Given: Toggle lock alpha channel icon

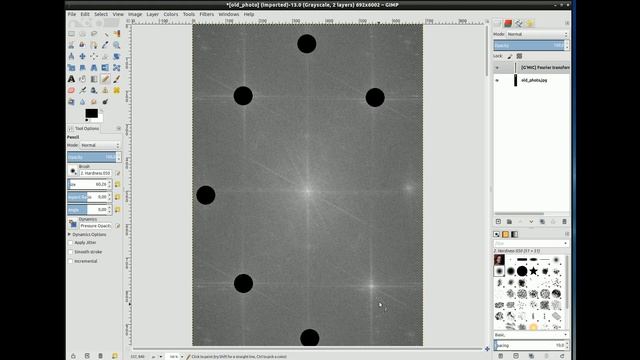Looking at the screenshot, I should click(519, 56).
